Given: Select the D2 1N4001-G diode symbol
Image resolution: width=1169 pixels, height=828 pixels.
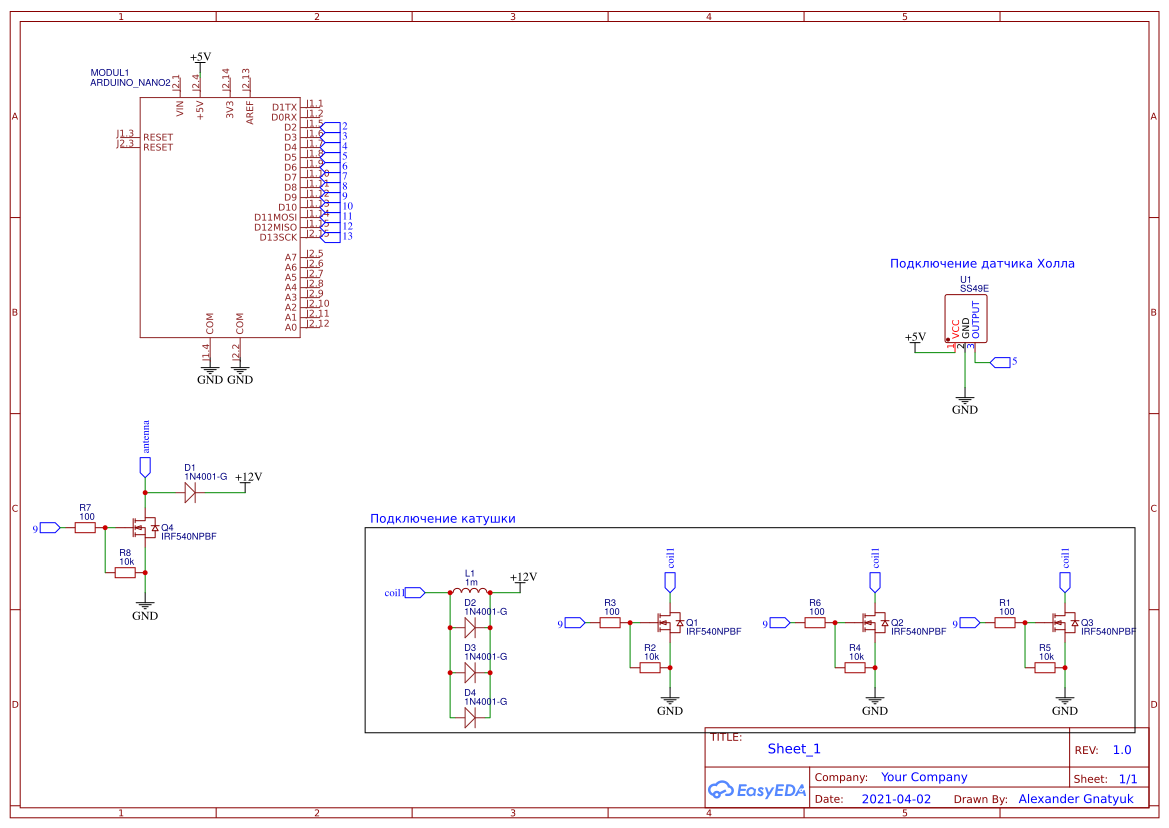Looking at the screenshot, I should click(470, 628).
